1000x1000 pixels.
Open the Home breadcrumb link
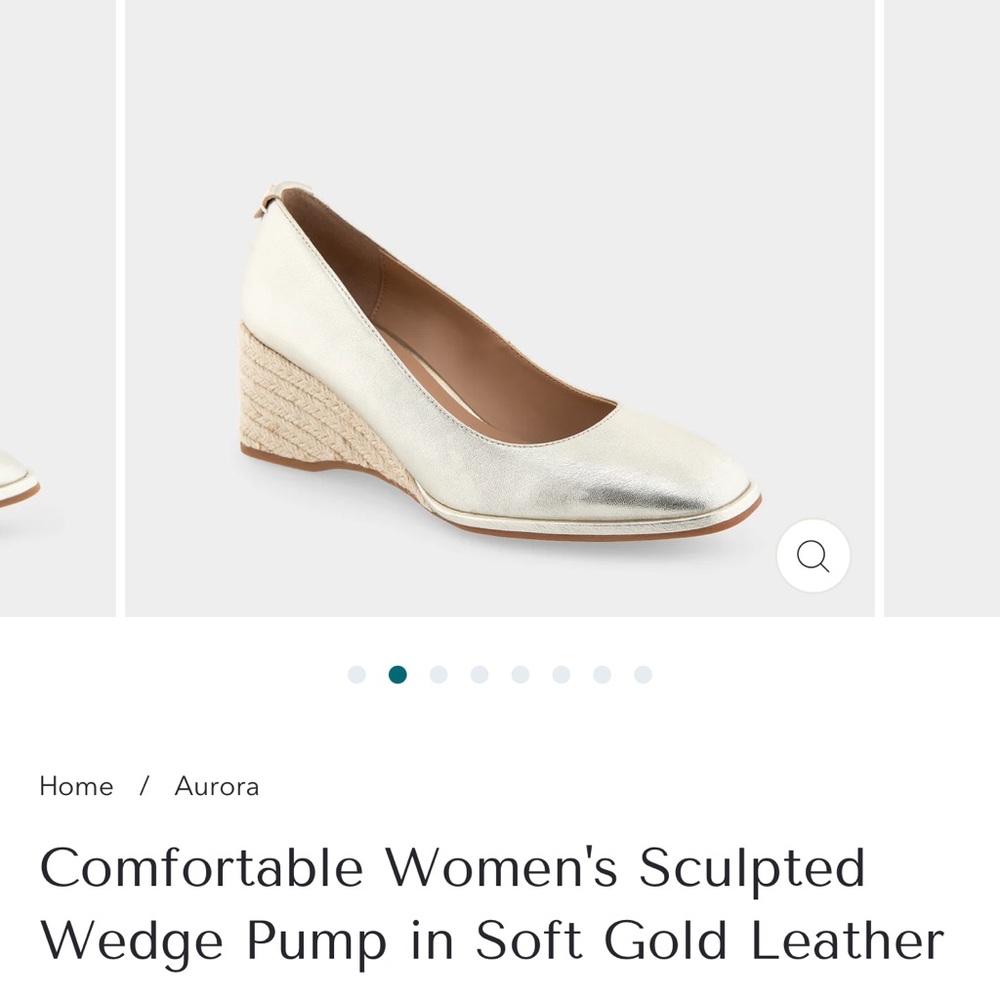tap(75, 786)
